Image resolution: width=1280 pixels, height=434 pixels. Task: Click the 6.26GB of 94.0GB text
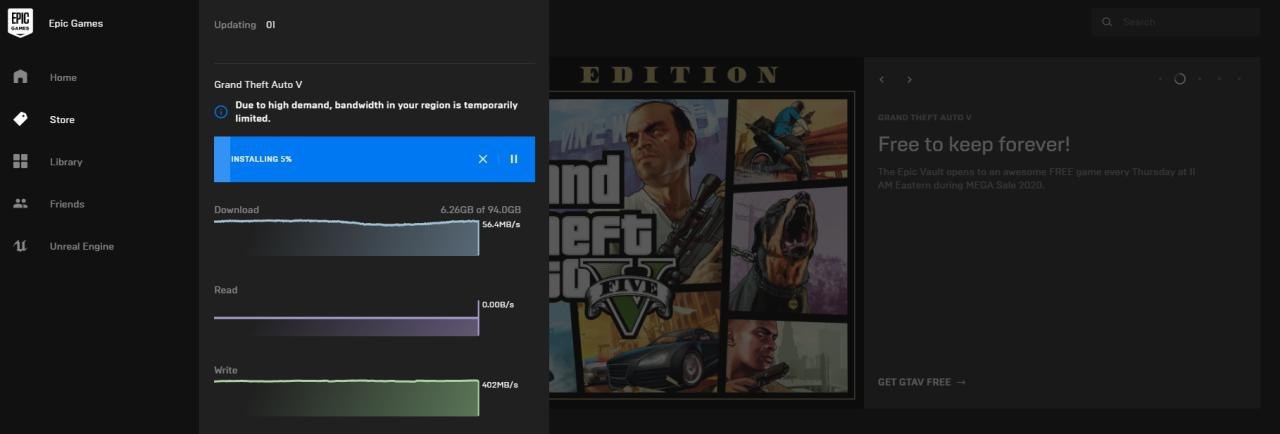point(481,210)
